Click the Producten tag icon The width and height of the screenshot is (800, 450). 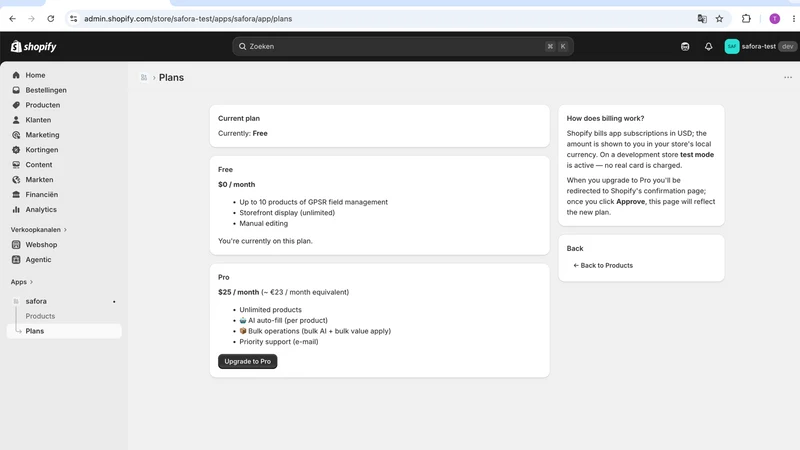coord(16,105)
